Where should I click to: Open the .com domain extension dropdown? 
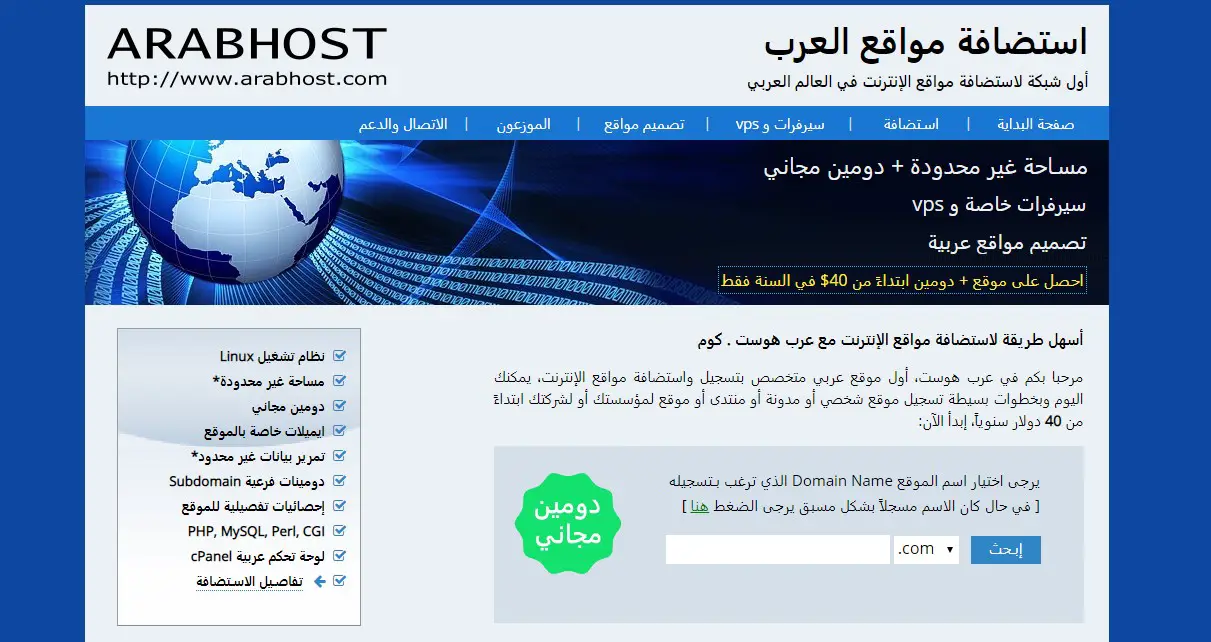click(x=927, y=549)
